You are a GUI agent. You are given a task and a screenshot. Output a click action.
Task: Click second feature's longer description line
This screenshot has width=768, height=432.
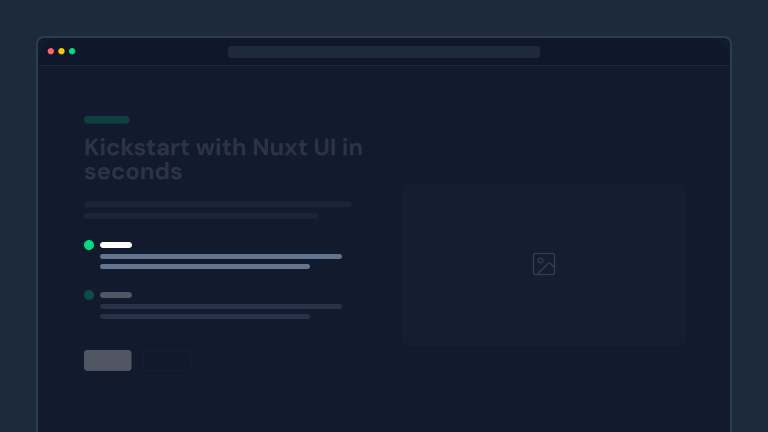click(x=221, y=307)
